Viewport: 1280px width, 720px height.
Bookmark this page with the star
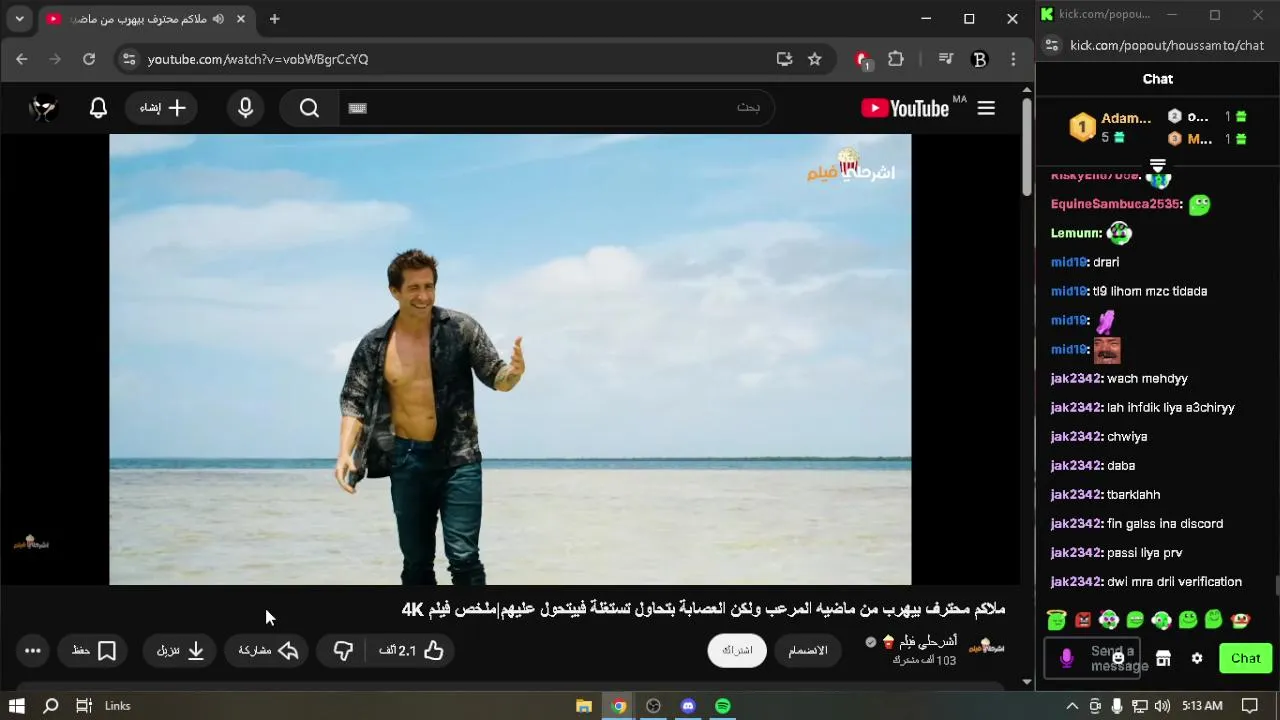click(x=815, y=59)
